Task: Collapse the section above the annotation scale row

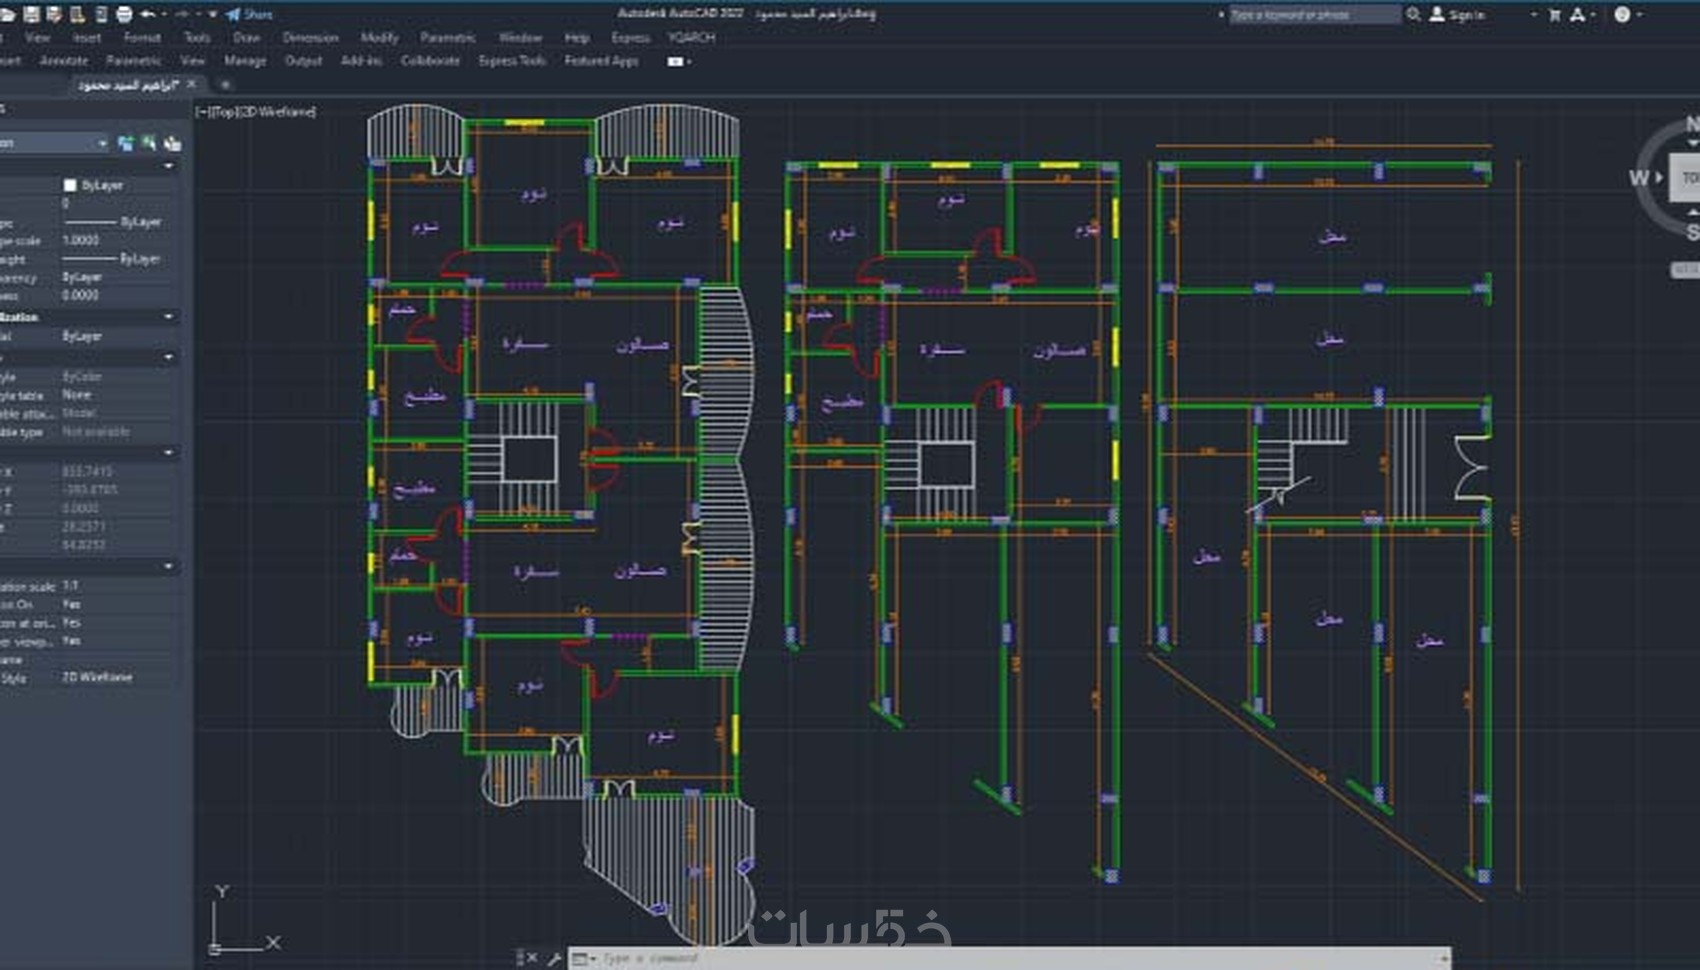Action: (168, 567)
